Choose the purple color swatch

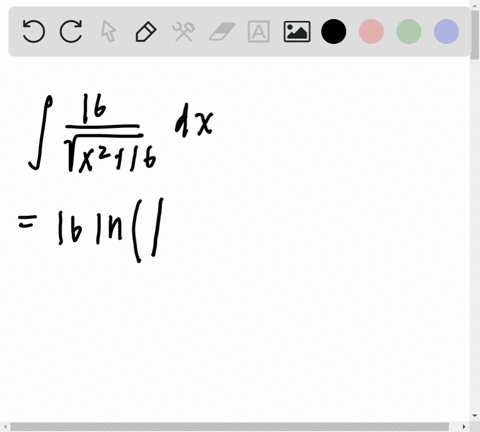click(446, 32)
